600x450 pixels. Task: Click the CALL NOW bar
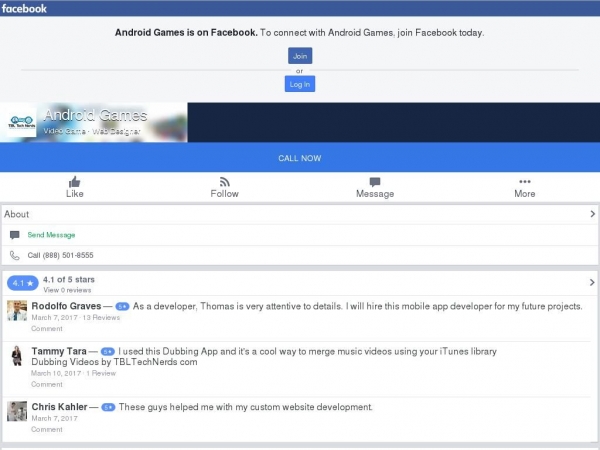[x=300, y=158]
